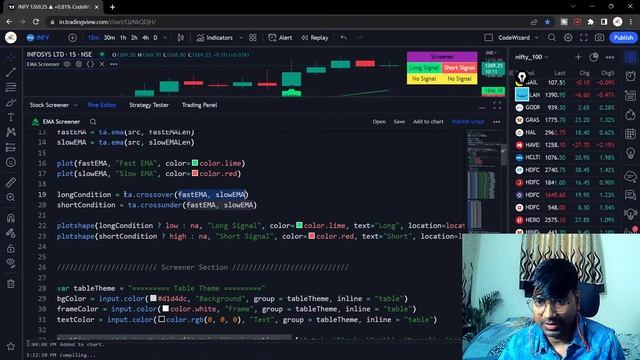640x360 pixels.
Task: Toggle stay in drawing mode
Action: [x=11, y=233]
